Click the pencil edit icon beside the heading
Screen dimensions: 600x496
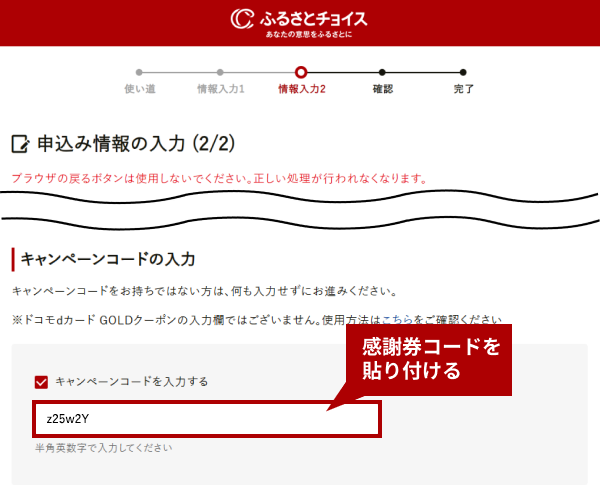[x=20, y=145]
